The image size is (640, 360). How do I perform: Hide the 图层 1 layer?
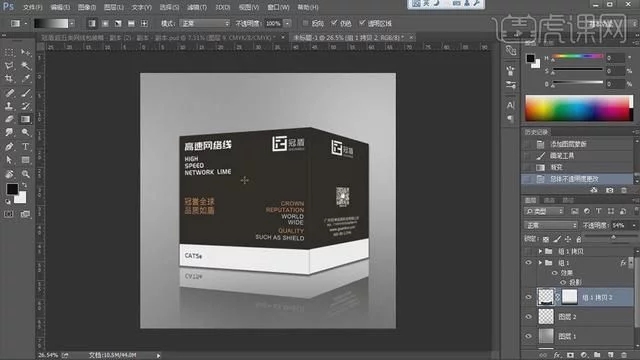[529, 336]
